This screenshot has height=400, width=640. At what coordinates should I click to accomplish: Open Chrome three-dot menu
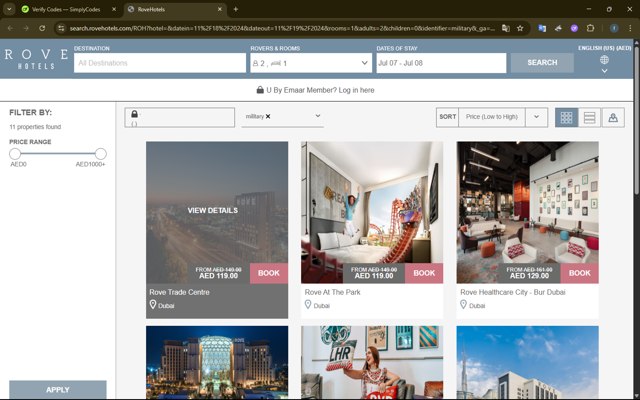630,28
